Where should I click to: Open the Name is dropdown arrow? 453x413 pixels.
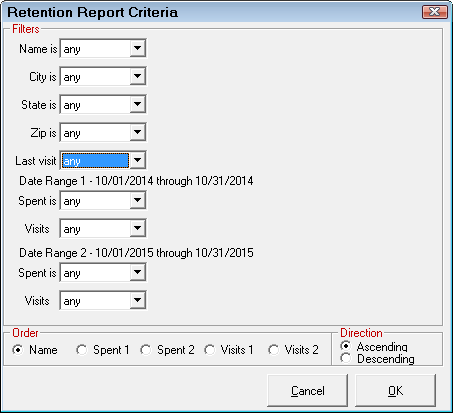137,48
